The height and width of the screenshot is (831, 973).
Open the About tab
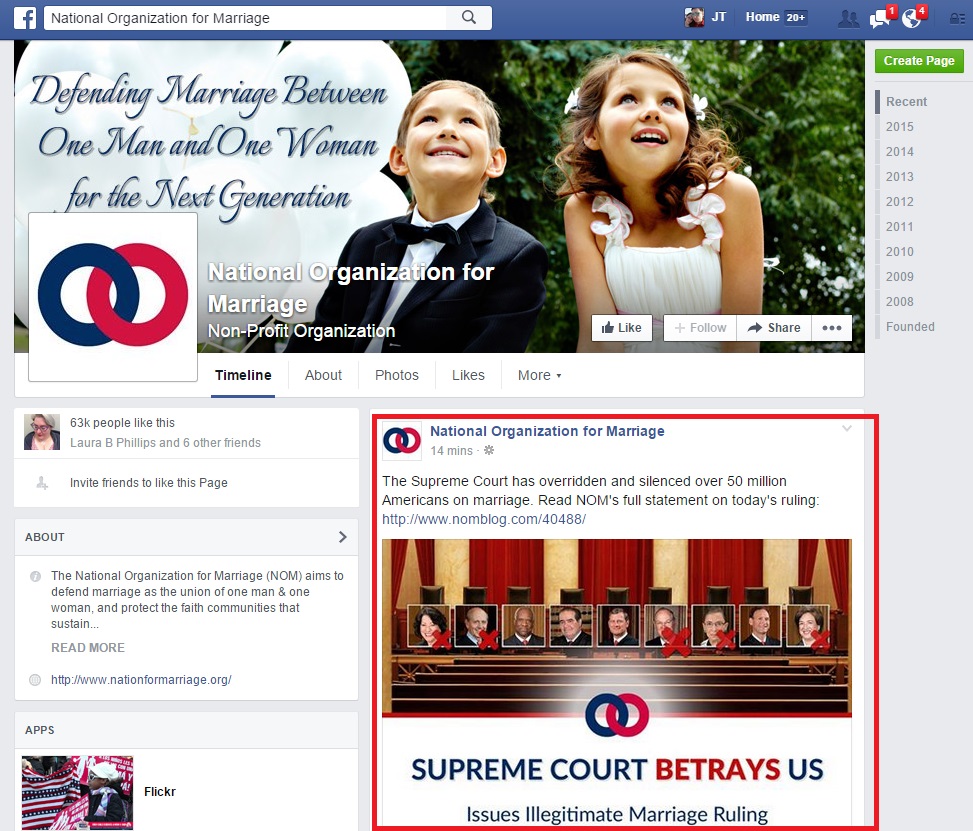tap(323, 375)
